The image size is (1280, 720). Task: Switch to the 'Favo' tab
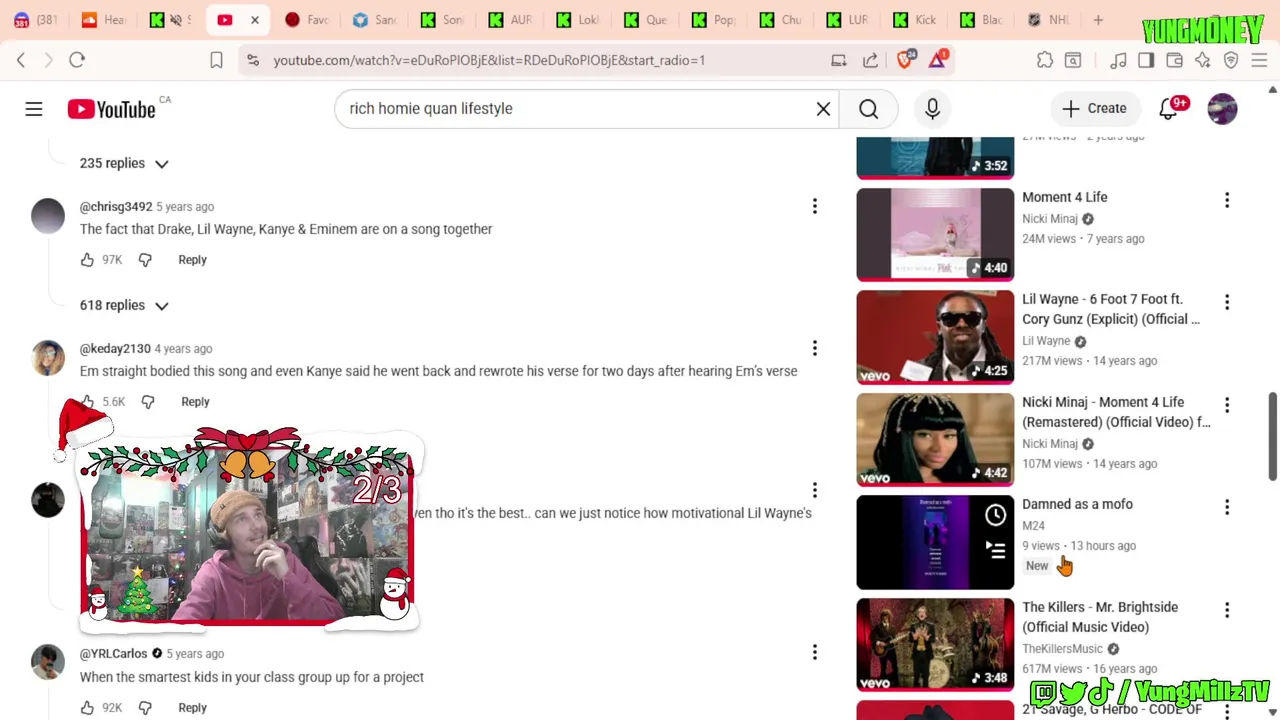tap(307, 20)
